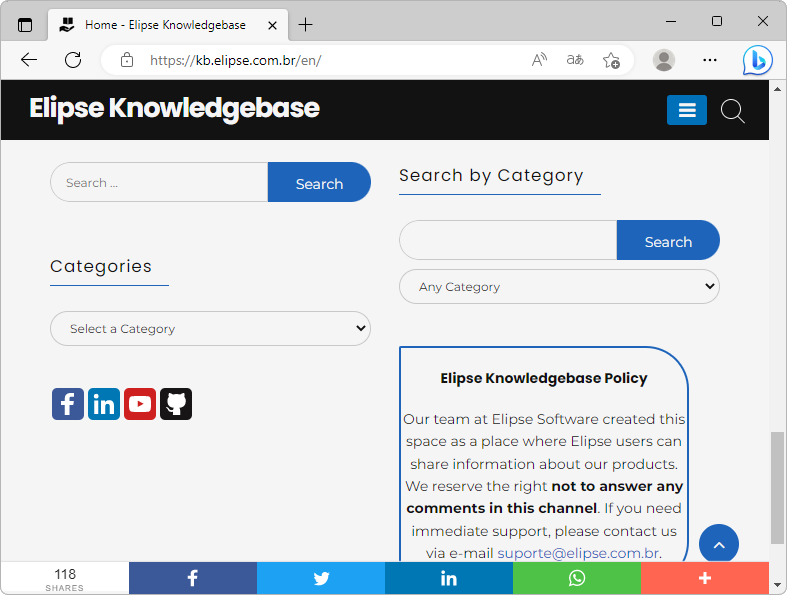Screen dimensions: 787x595
Task: Open the YouTube channel icon
Action: [x=140, y=404]
